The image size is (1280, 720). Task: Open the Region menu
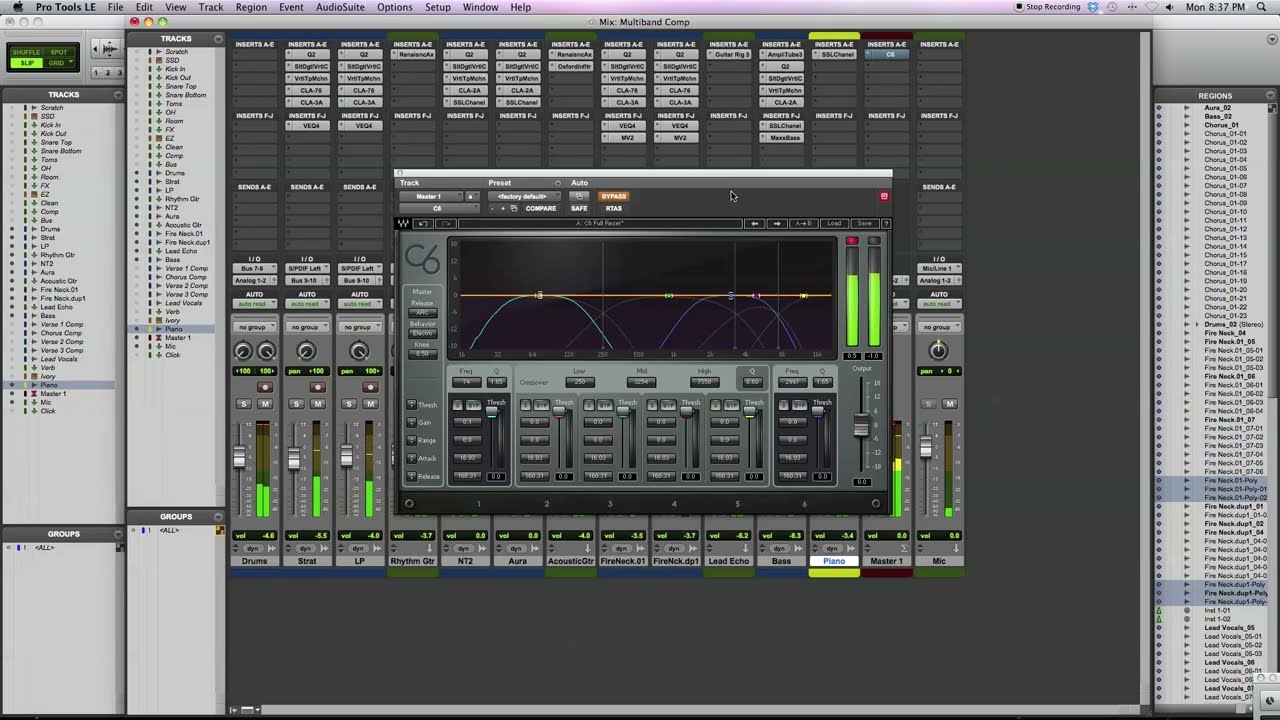coord(251,7)
